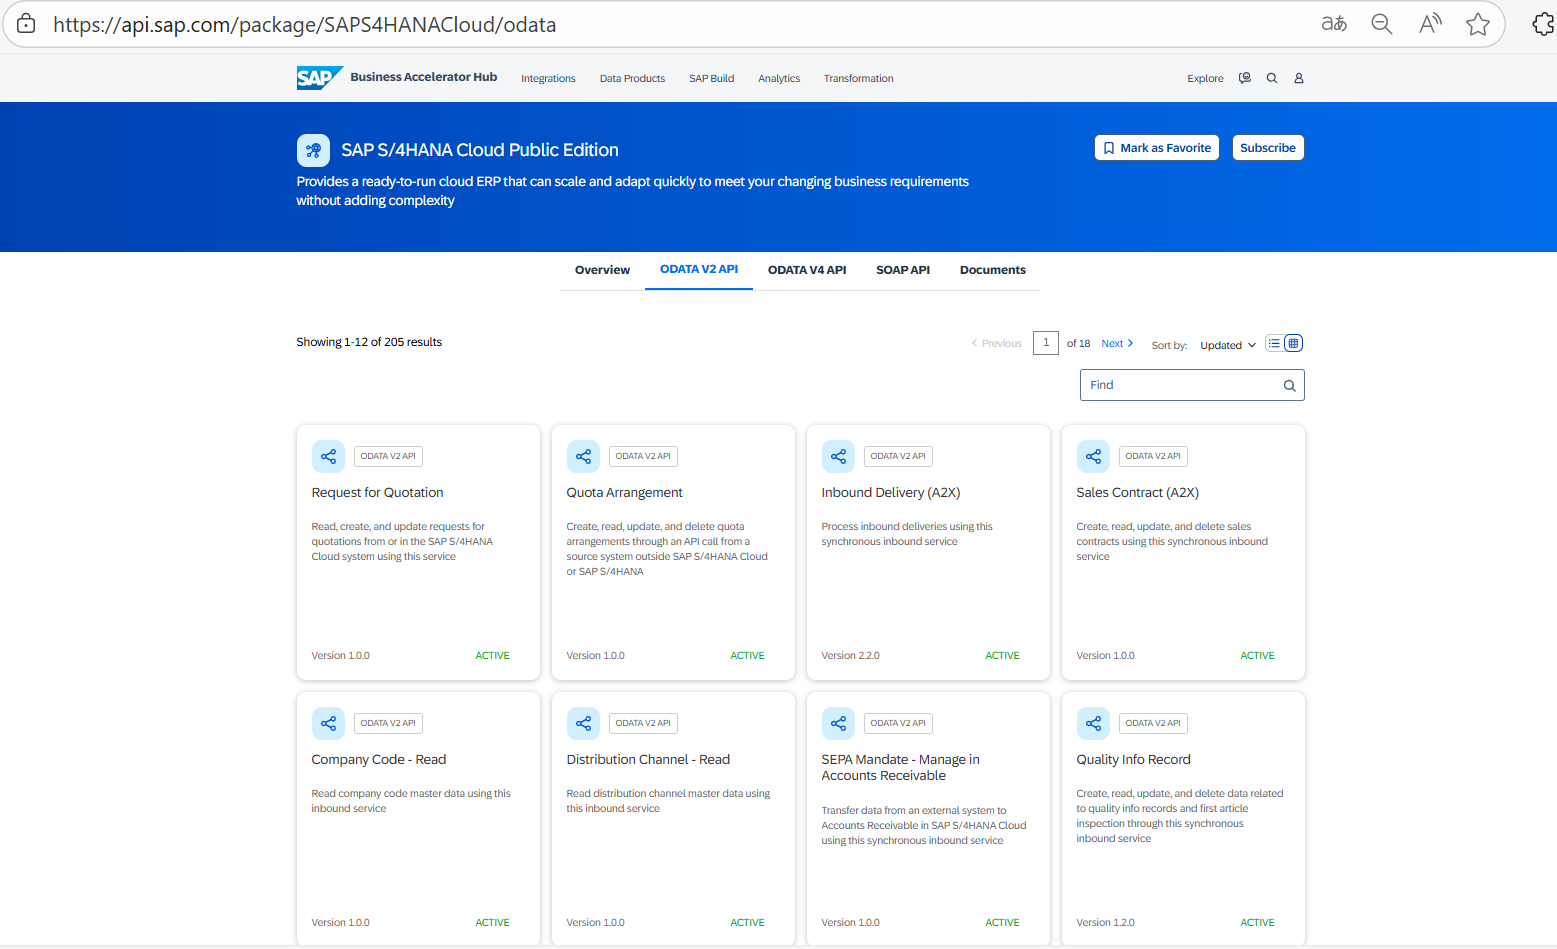1557x949 pixels.
Task: Toggle Mark as Favorite for this package
Action: 1156,147
